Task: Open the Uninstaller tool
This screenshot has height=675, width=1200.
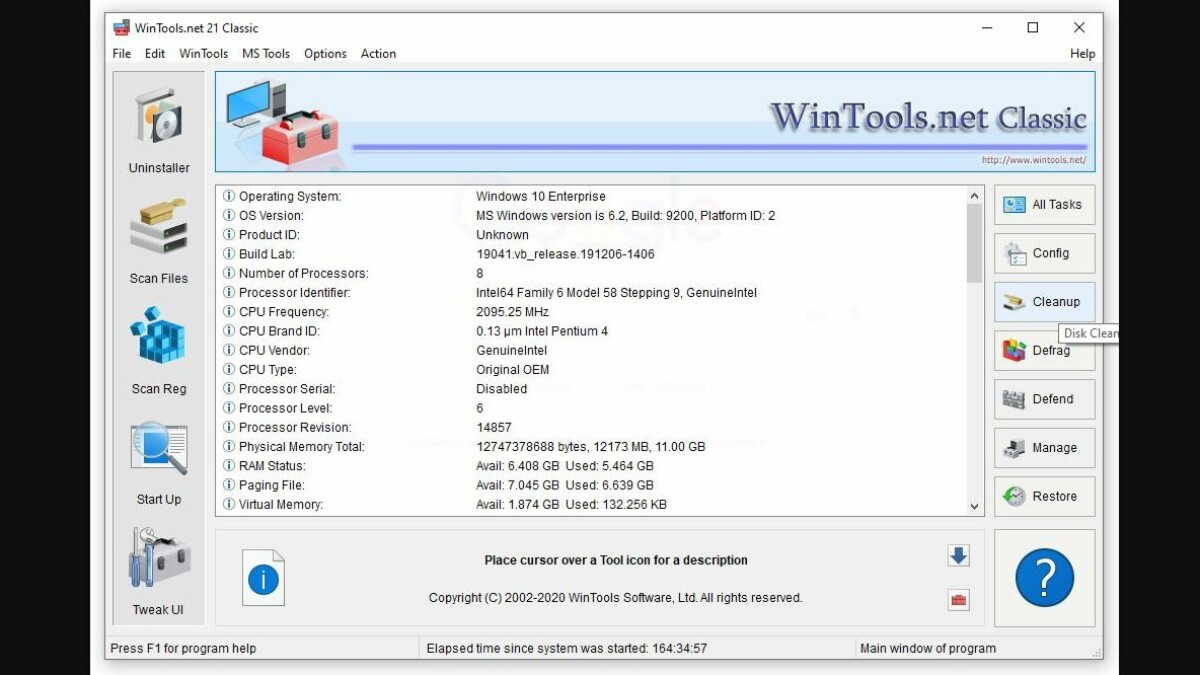Action: pyautogui.click(x=158, y=130)
